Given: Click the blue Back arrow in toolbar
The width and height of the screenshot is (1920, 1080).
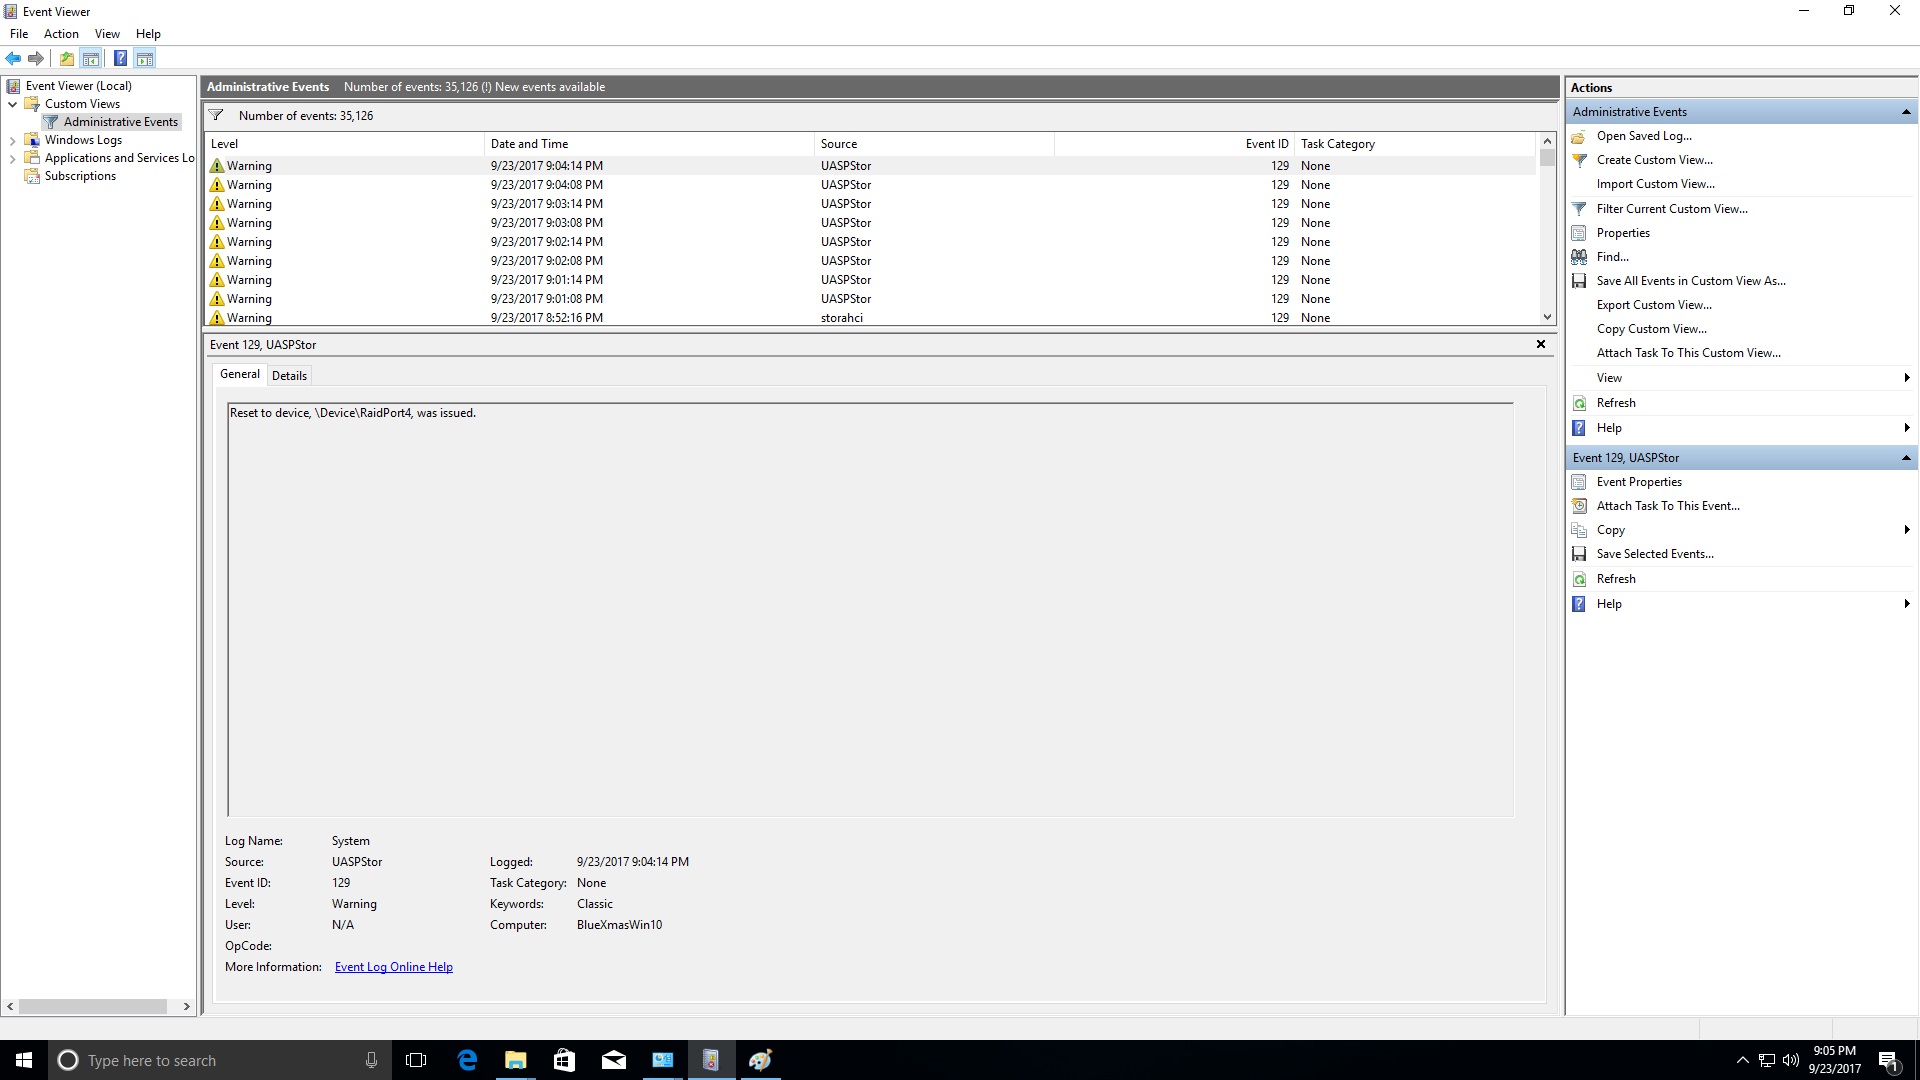Looking at the screenshot, I should click(x=13, y=58).
